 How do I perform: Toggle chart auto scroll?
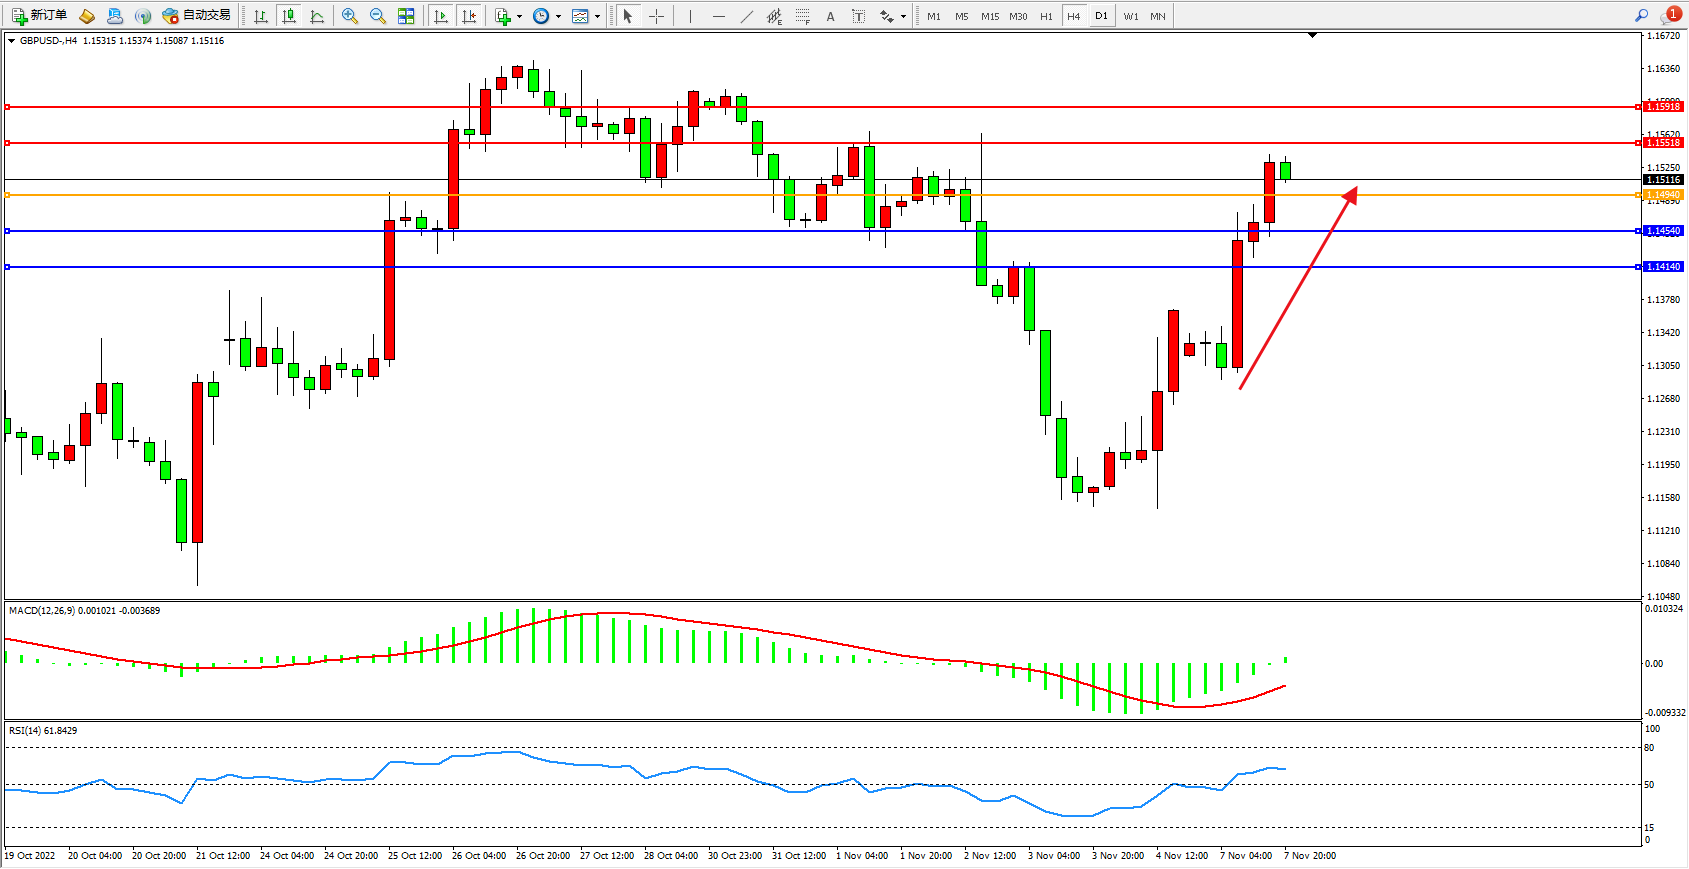tap(441, 16)
